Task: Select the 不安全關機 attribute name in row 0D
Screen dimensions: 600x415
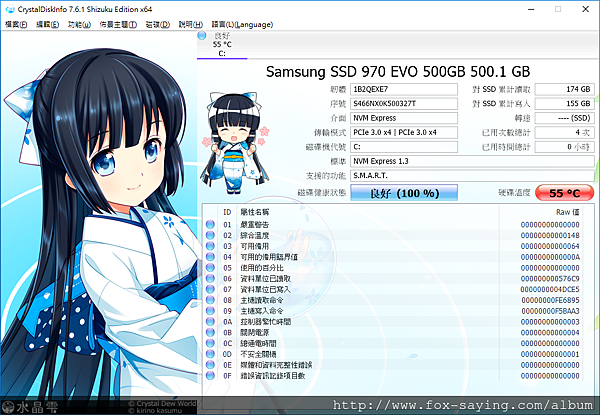Action: 258,354
